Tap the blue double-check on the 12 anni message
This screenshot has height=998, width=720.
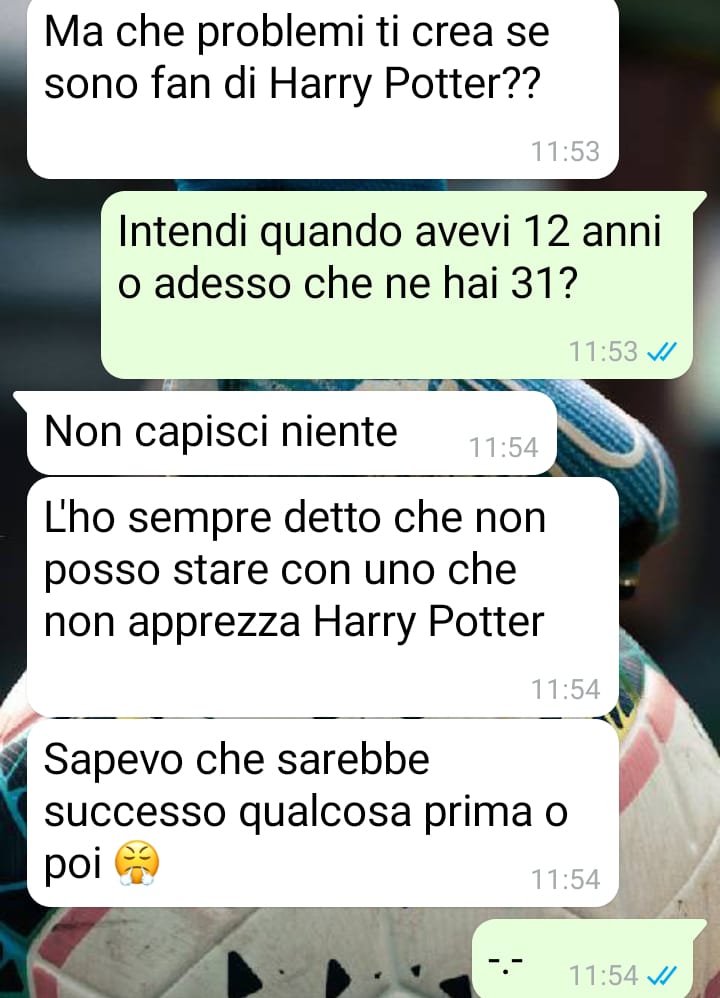tap(661, 351)
